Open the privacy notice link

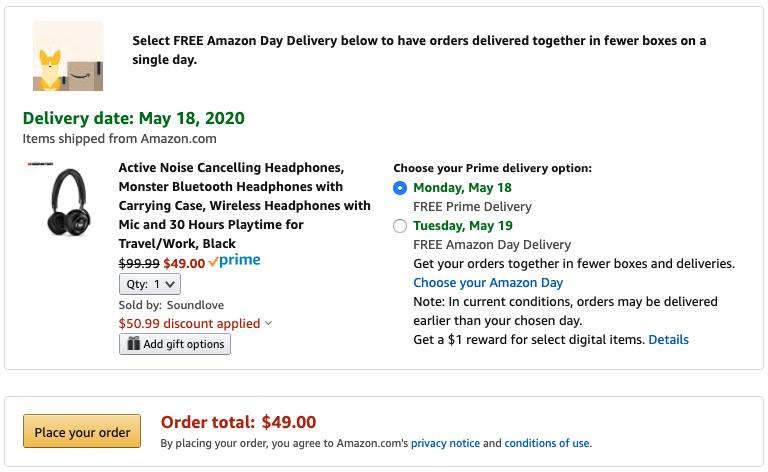[x=446, y=443]
